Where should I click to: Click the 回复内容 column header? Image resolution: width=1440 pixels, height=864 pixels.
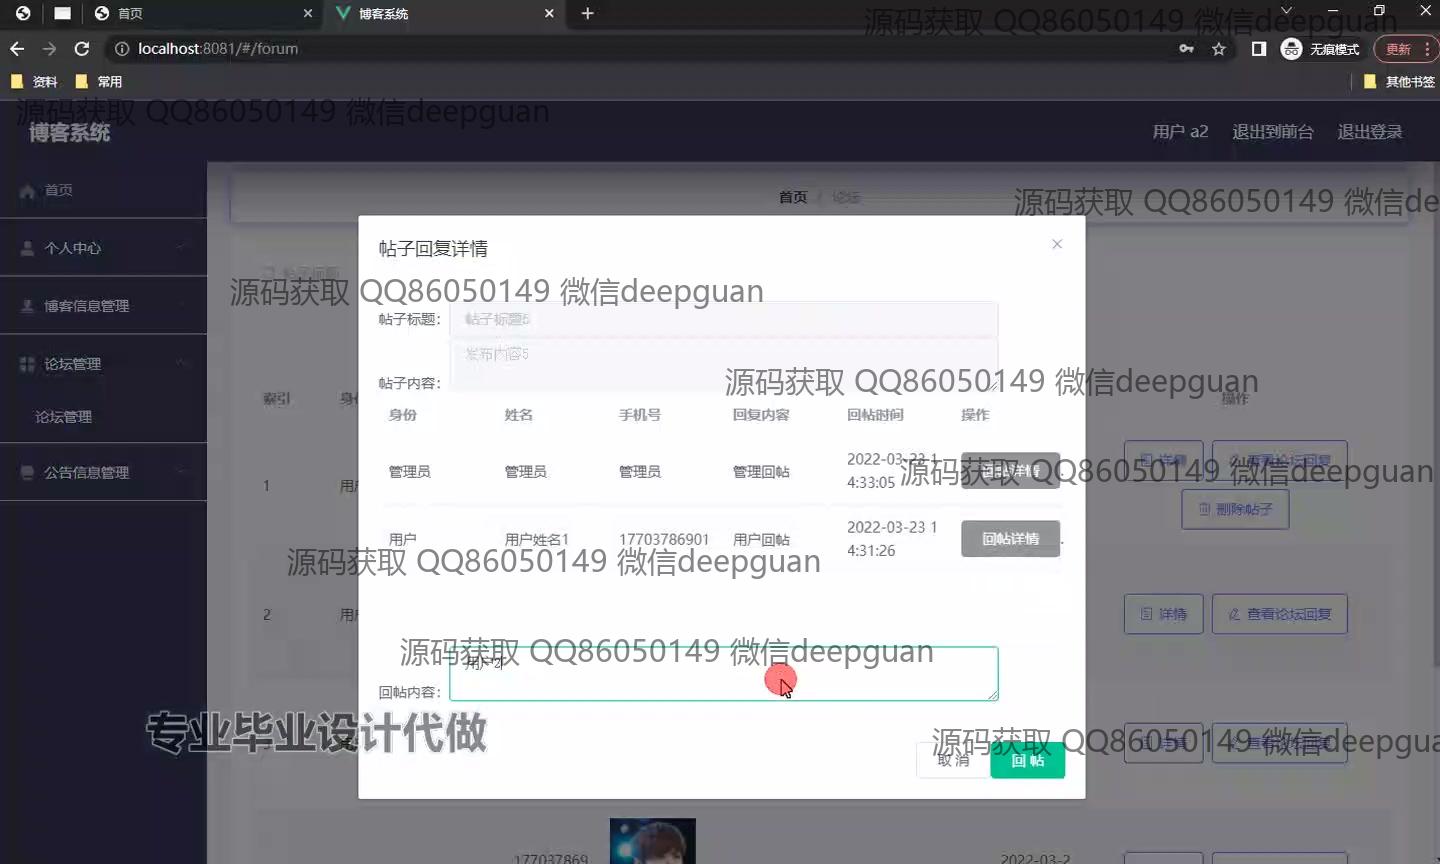pyautogui.click(x=761, y=414)
